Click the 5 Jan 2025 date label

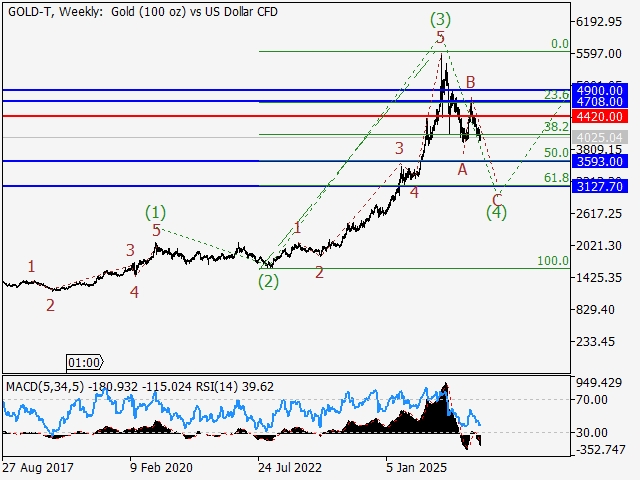click(x=416, y=467)
